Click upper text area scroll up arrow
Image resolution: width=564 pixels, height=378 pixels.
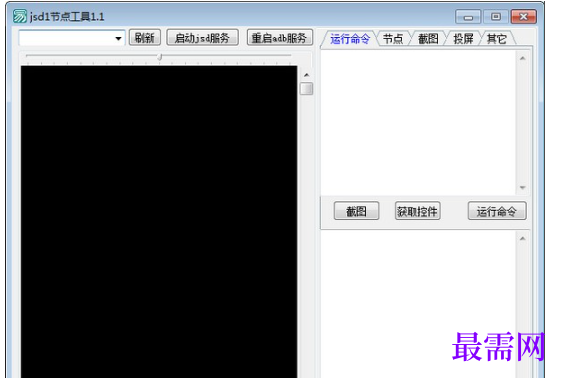(523, 58)
